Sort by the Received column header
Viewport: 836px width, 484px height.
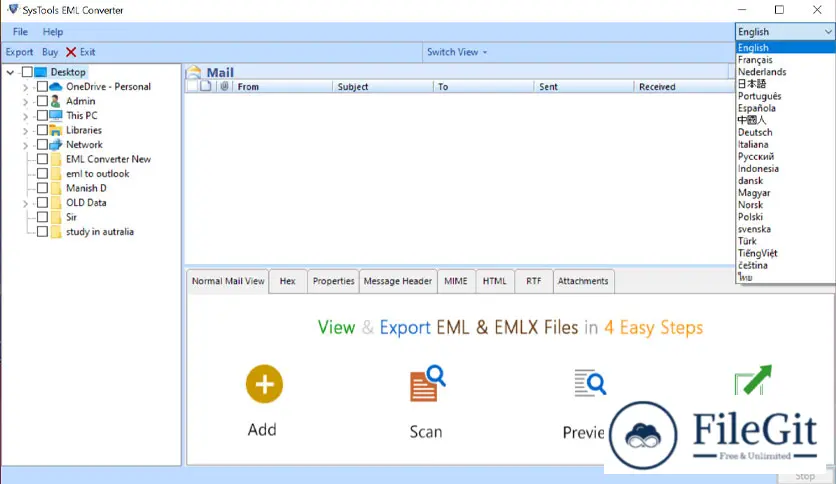coord(684,86)
